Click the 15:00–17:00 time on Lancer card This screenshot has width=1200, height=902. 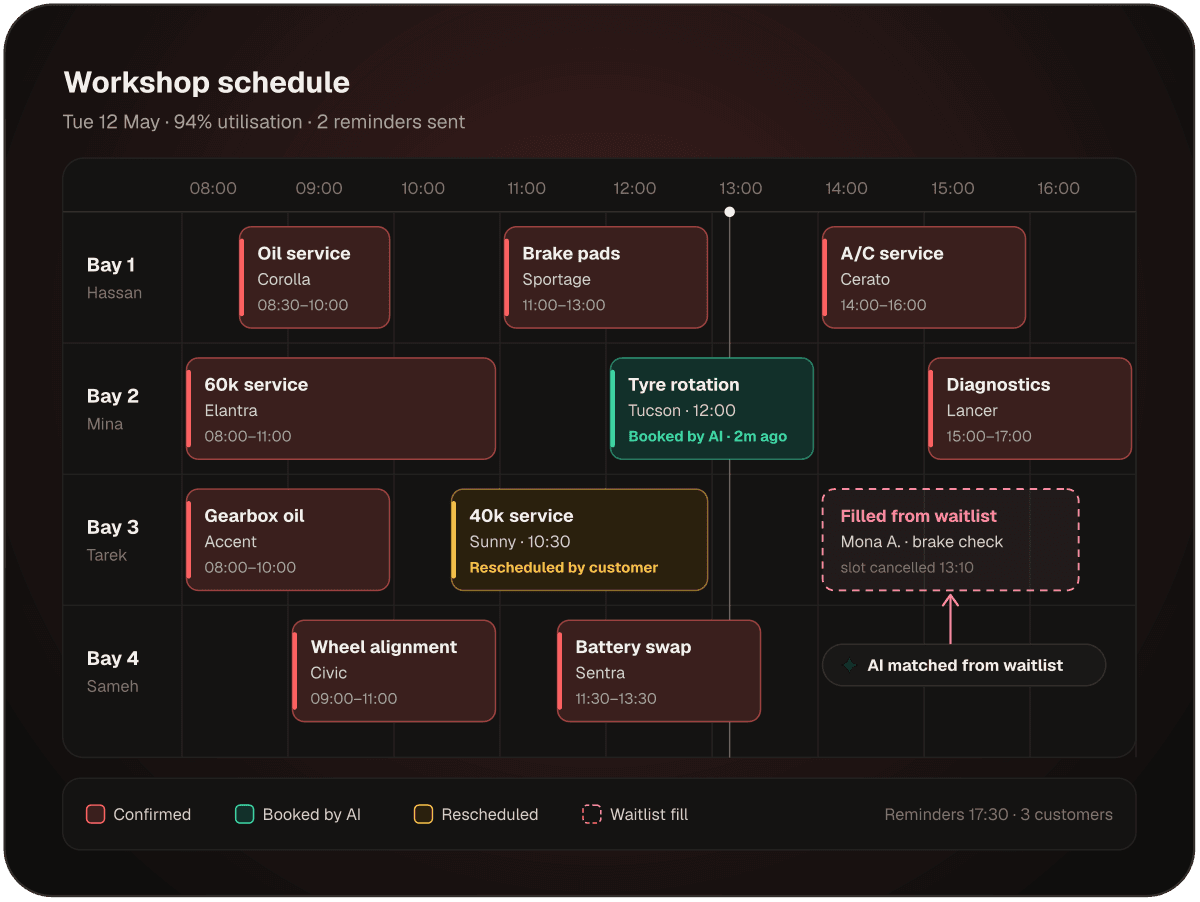[x=989, y=436]
